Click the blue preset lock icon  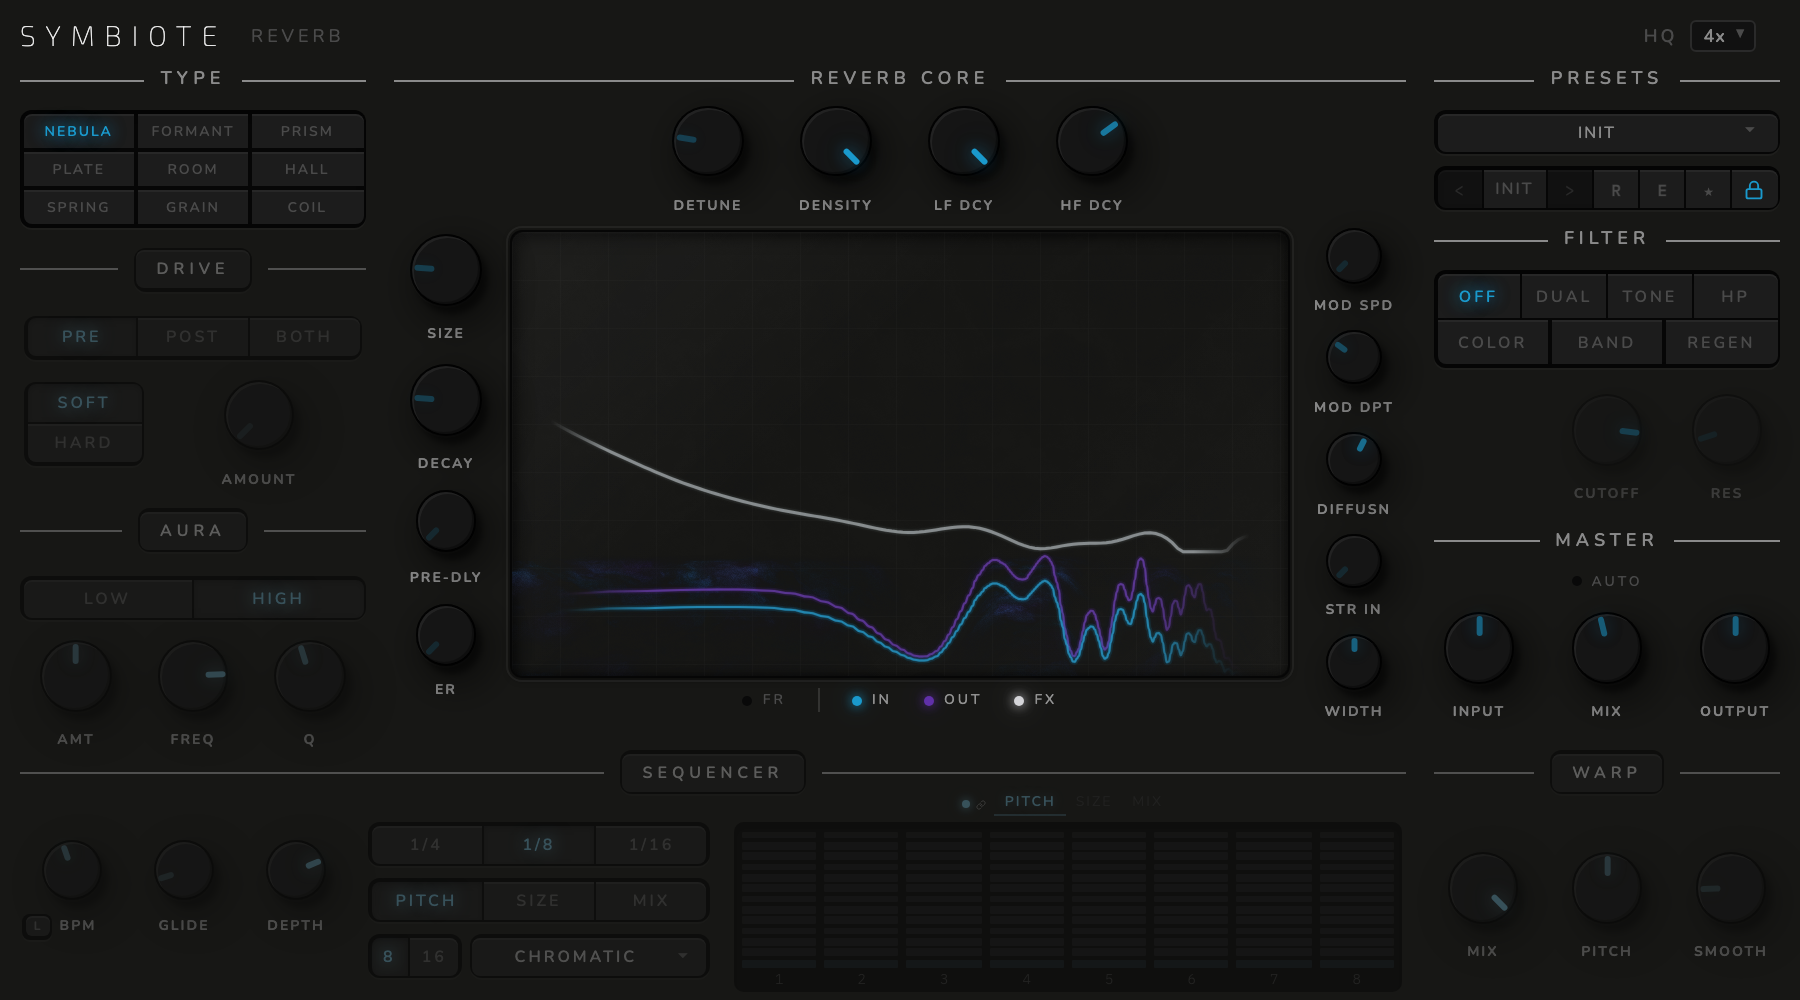coord(1754,190)
